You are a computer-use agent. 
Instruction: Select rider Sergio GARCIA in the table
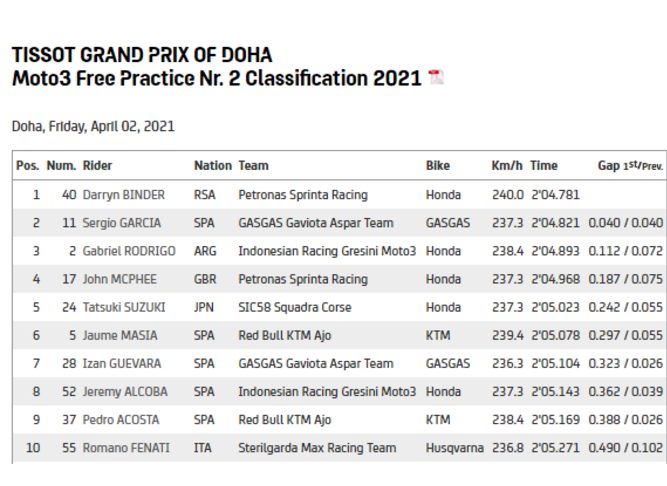pyautogui.click(x=121, y=223)
